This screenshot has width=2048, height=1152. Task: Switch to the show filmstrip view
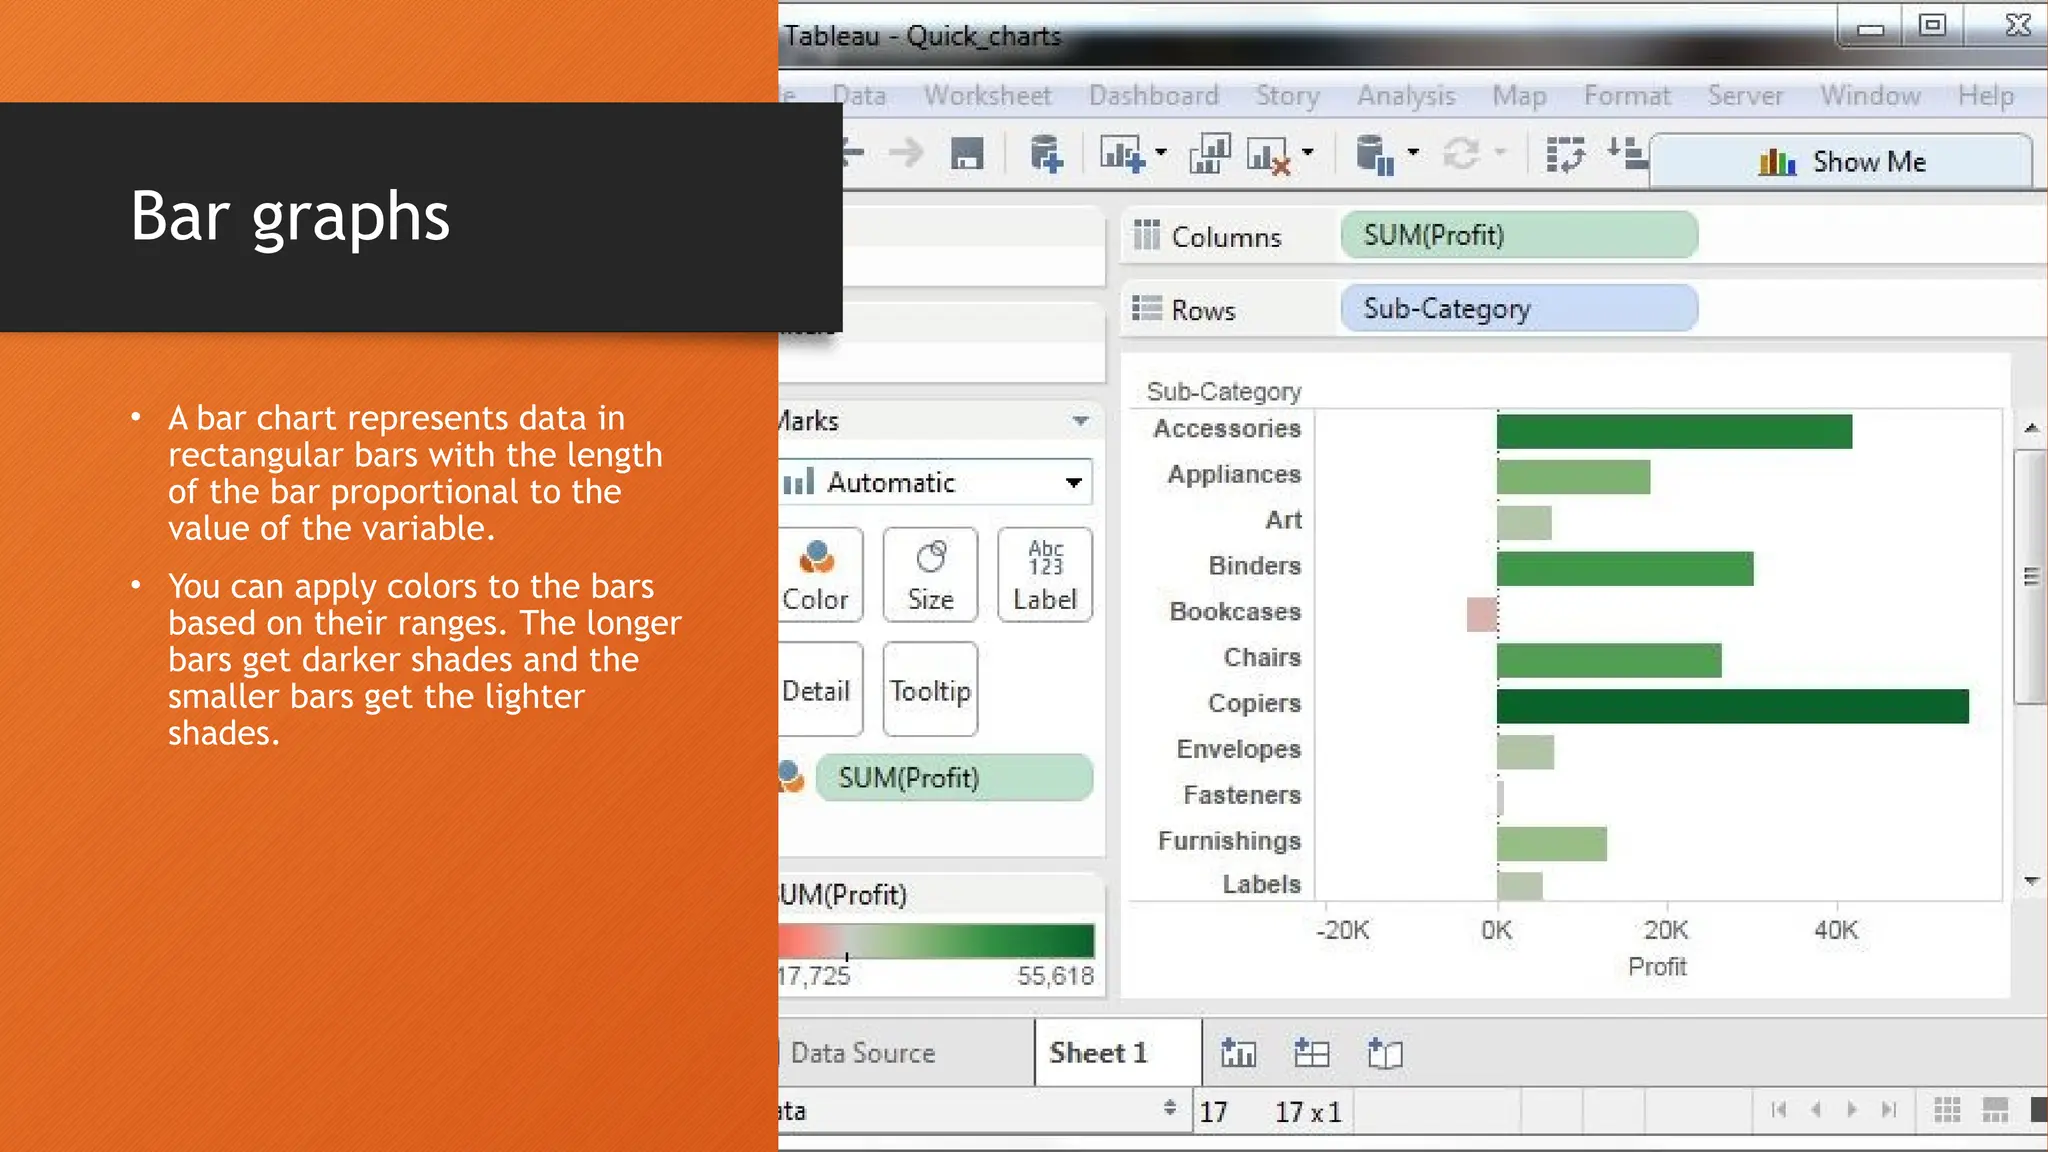[1995, 1110]
